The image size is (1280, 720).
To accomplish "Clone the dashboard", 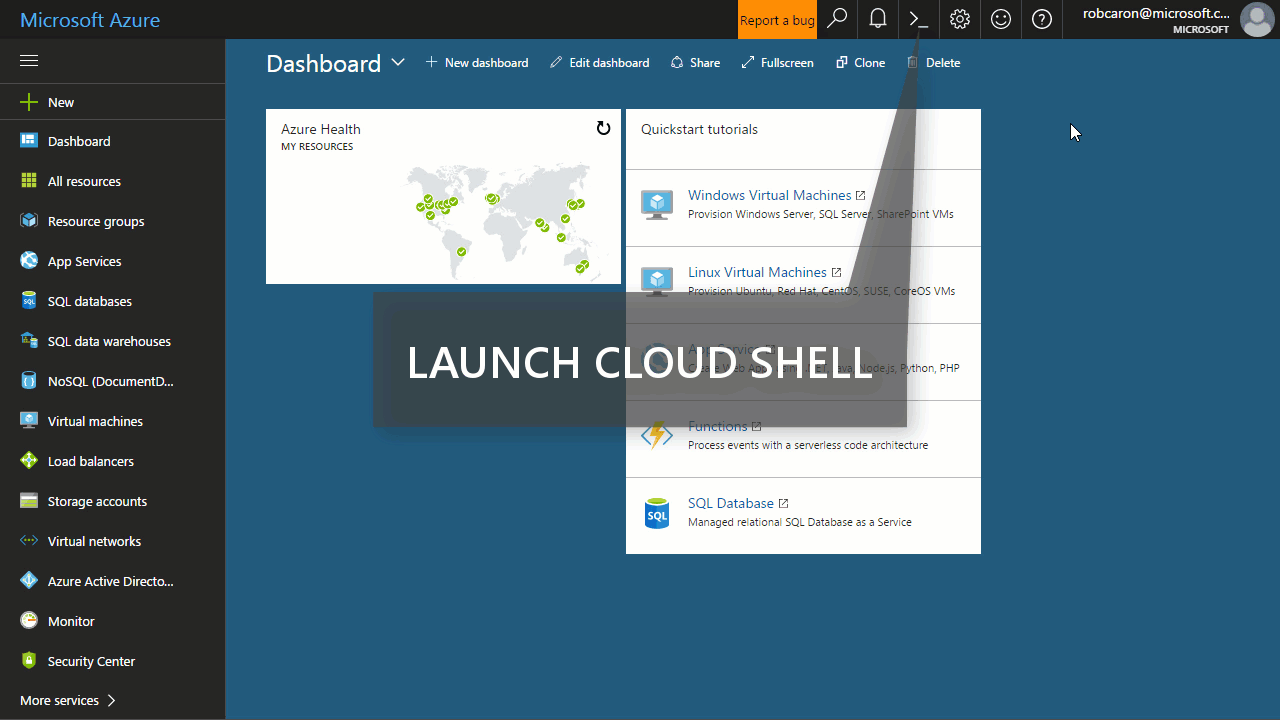I will pyautogui.click(x=860, y=62).
